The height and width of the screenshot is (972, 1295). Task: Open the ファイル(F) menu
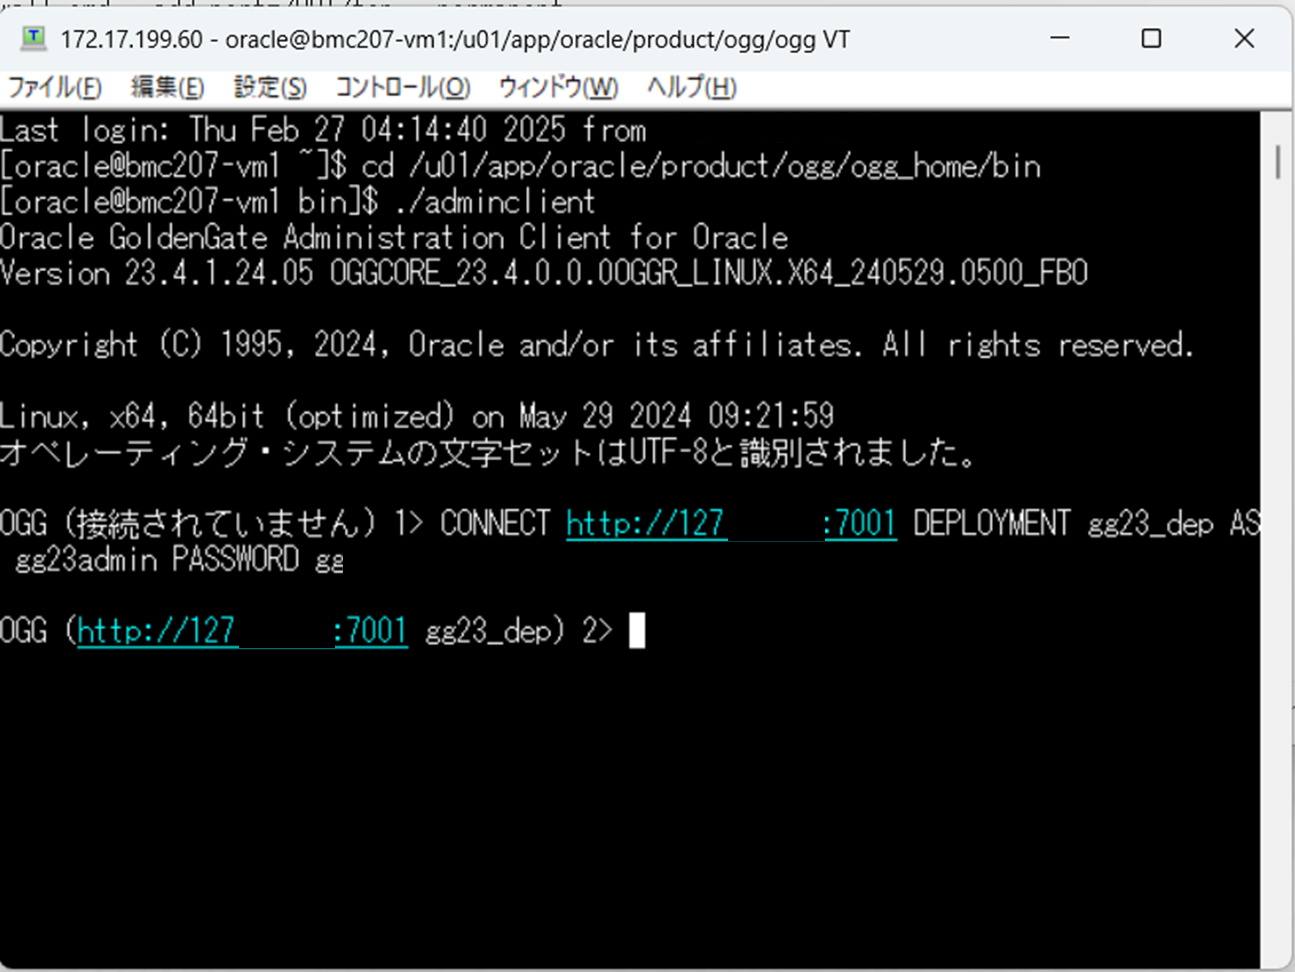(x=55, y=87)
